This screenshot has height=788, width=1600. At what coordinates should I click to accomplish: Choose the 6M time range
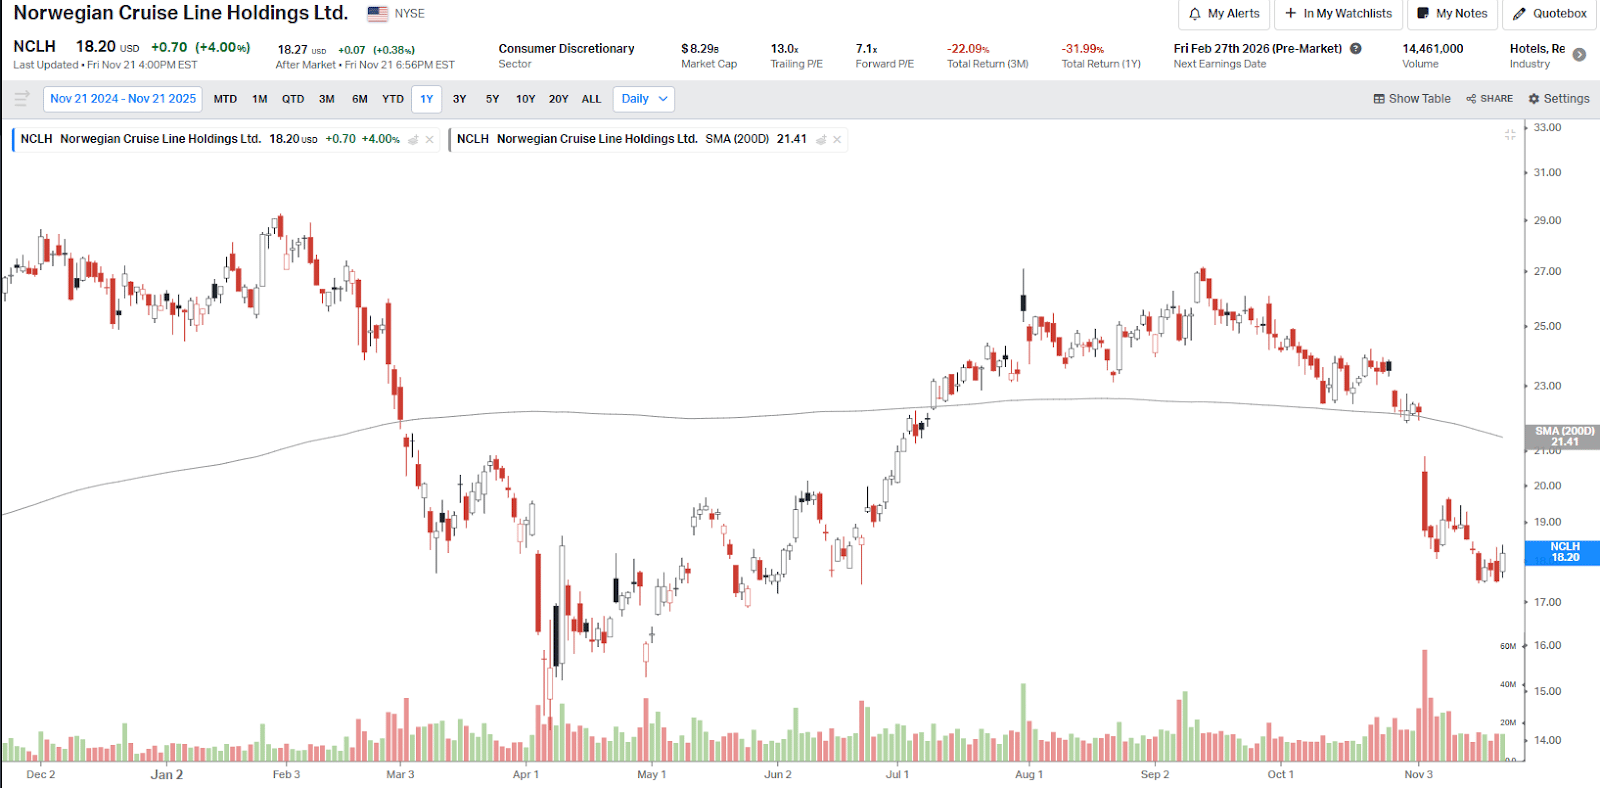click(x=360, y=99)
